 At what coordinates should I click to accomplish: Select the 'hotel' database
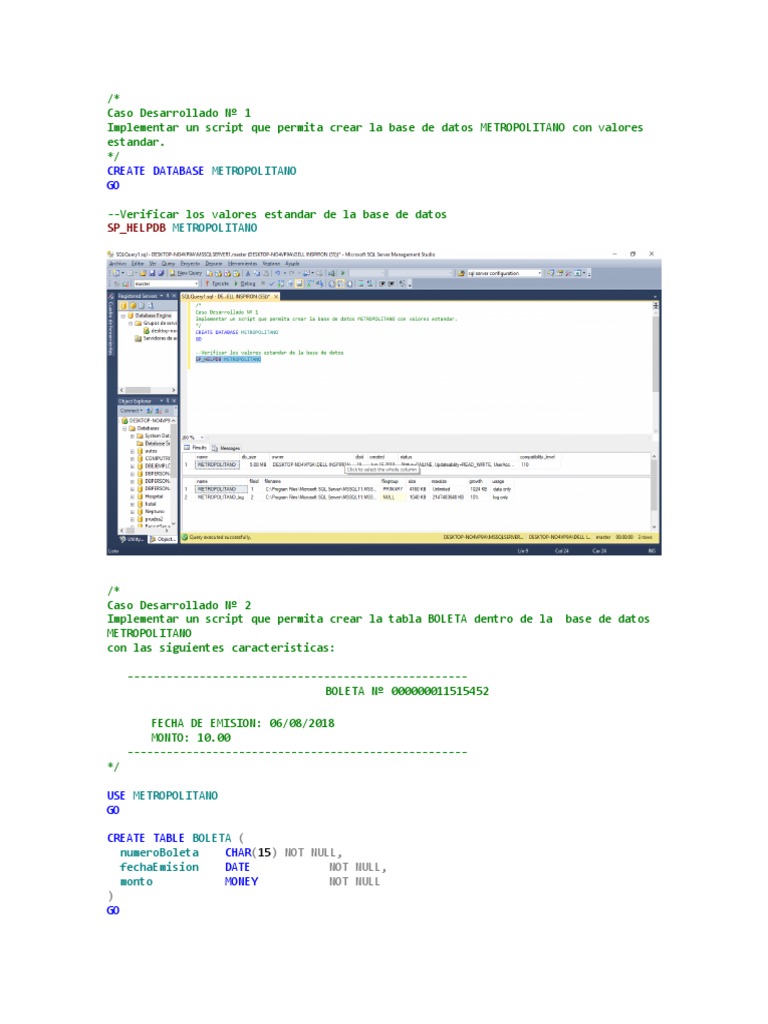click(x=150, y=504)
